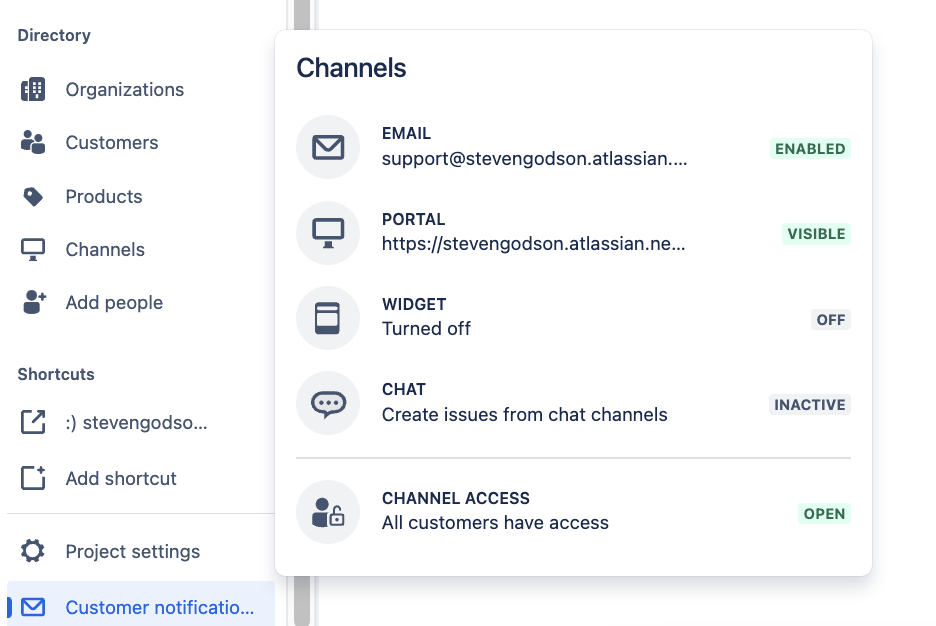Click the Widget device icon
Image resolution: width=936 pixels, height=626 pixels.
tap(328, 317)
